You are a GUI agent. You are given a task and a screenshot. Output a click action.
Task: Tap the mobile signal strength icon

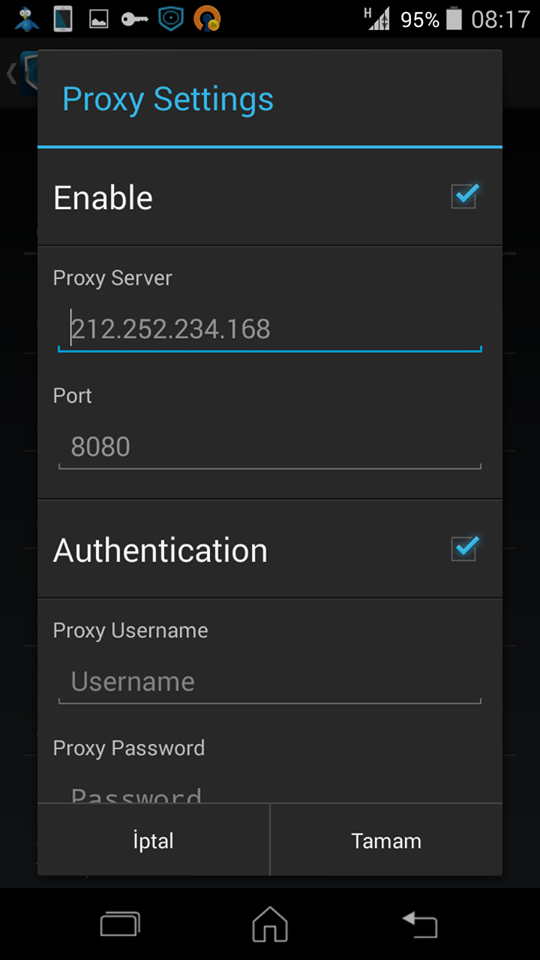377,19
